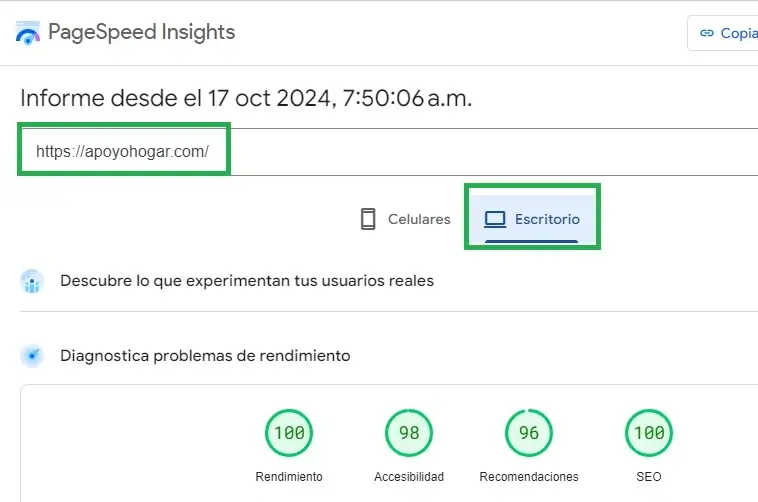Click the Recomendaciones score gauge showing 96
The height and width of the screenshot is (502, 758).
pos(529,433)
